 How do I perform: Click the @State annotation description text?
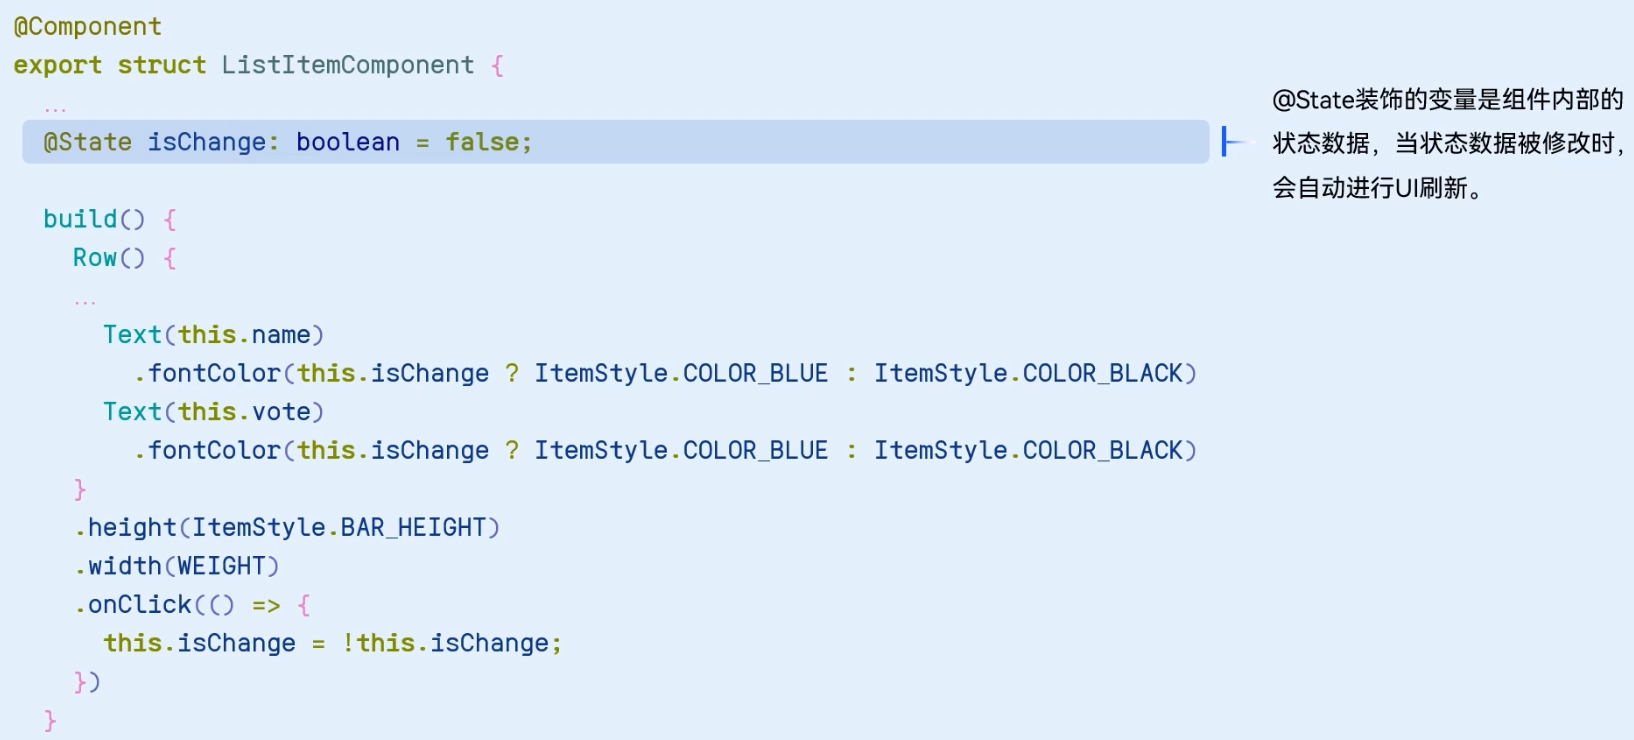1447,143
